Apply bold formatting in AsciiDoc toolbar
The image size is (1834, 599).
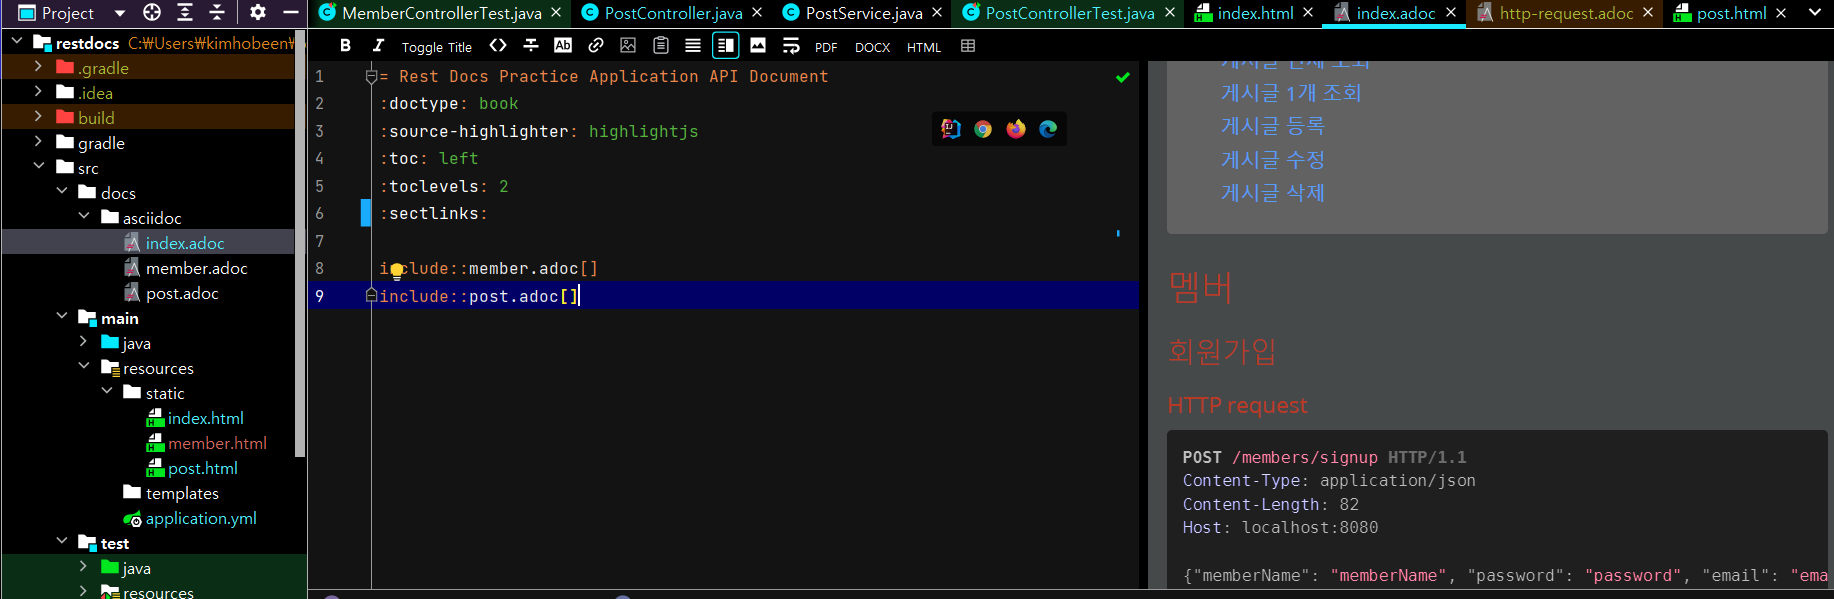[x=345, y=46]
